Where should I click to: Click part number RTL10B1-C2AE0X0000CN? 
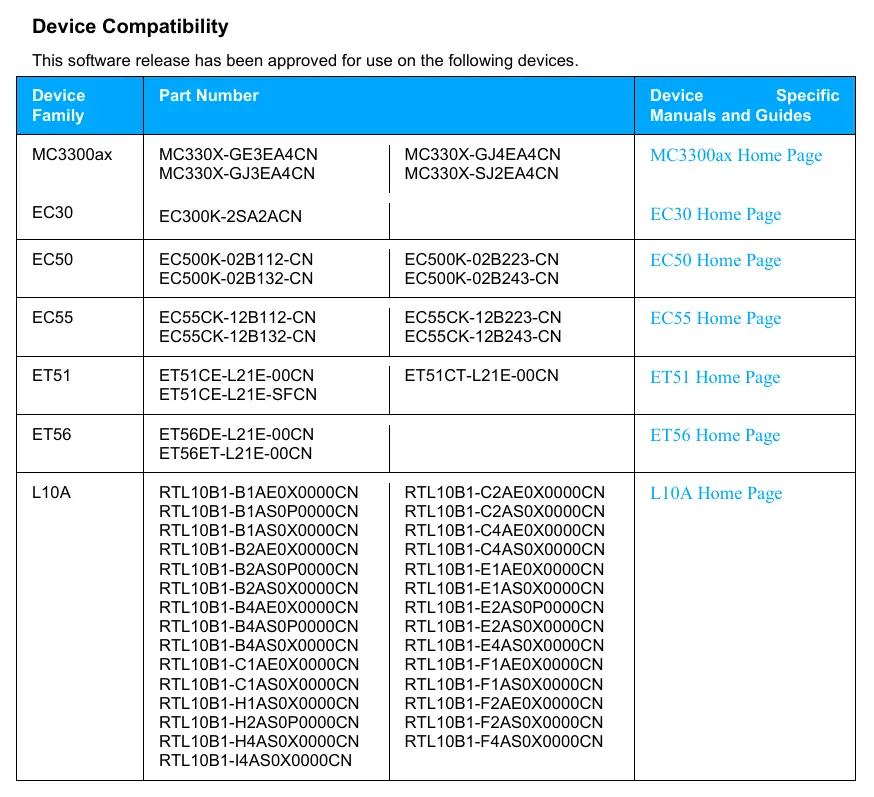504,492
